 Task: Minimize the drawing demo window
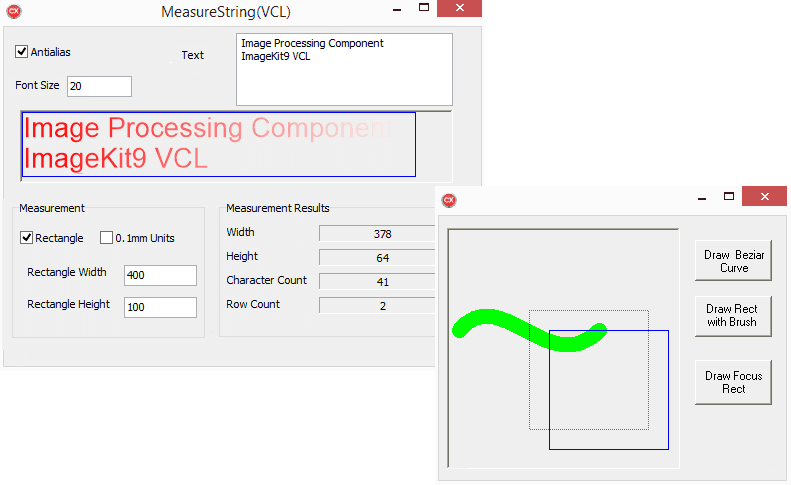pyautogui.click(x=702, y=197)
